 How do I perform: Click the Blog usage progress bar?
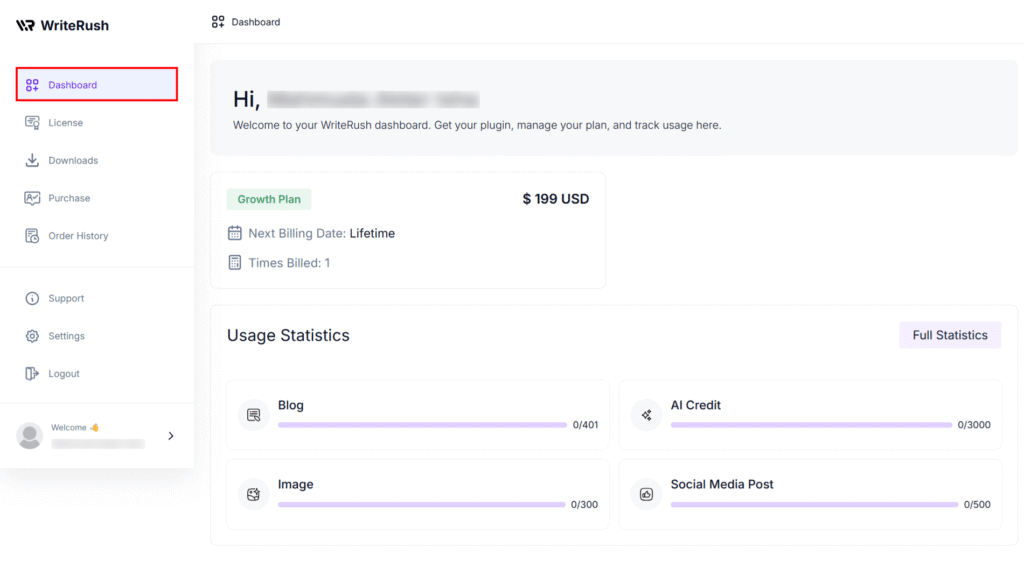coord(422,425)
